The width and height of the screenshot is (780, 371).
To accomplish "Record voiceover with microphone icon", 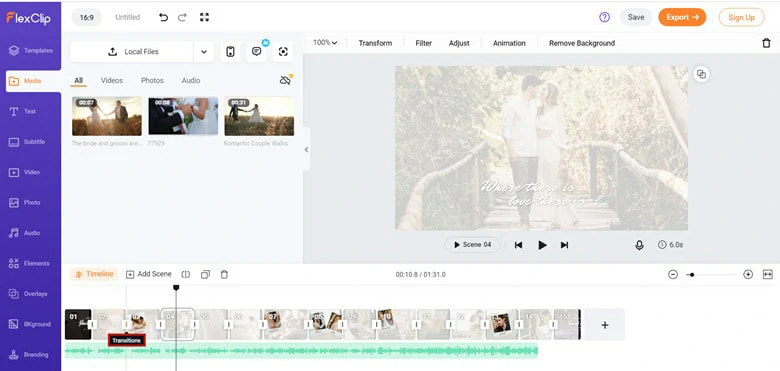I will click(x=639, y=245).
